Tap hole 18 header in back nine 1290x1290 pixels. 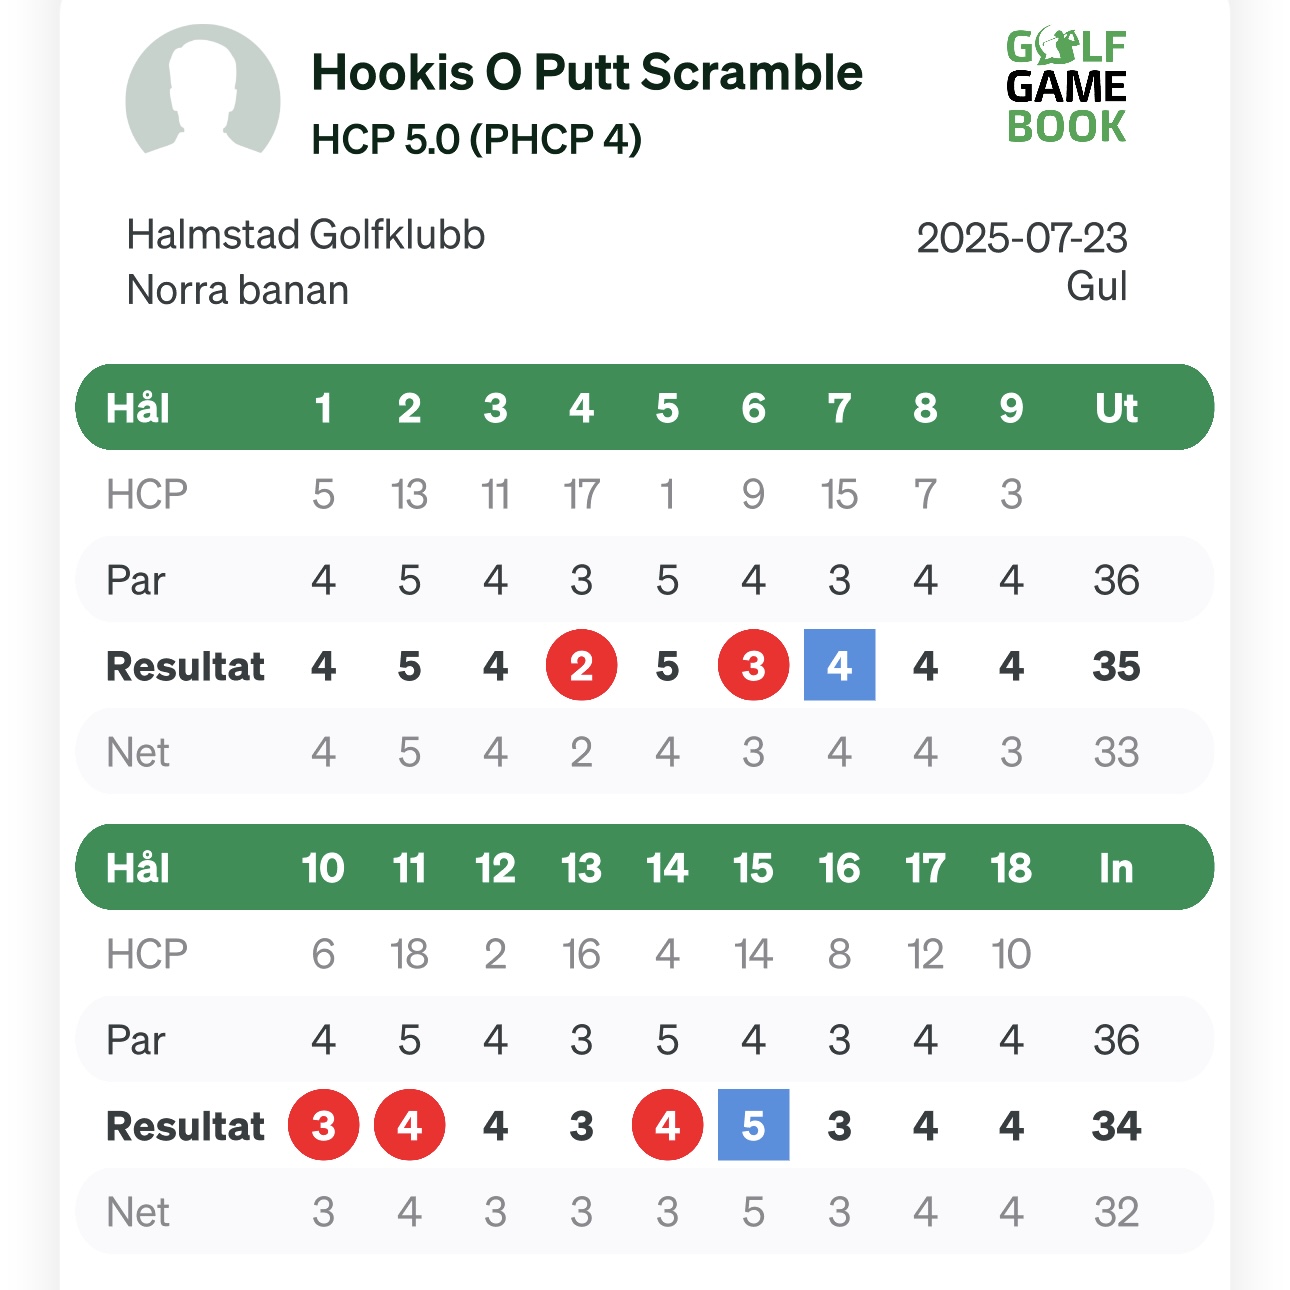1011,868
